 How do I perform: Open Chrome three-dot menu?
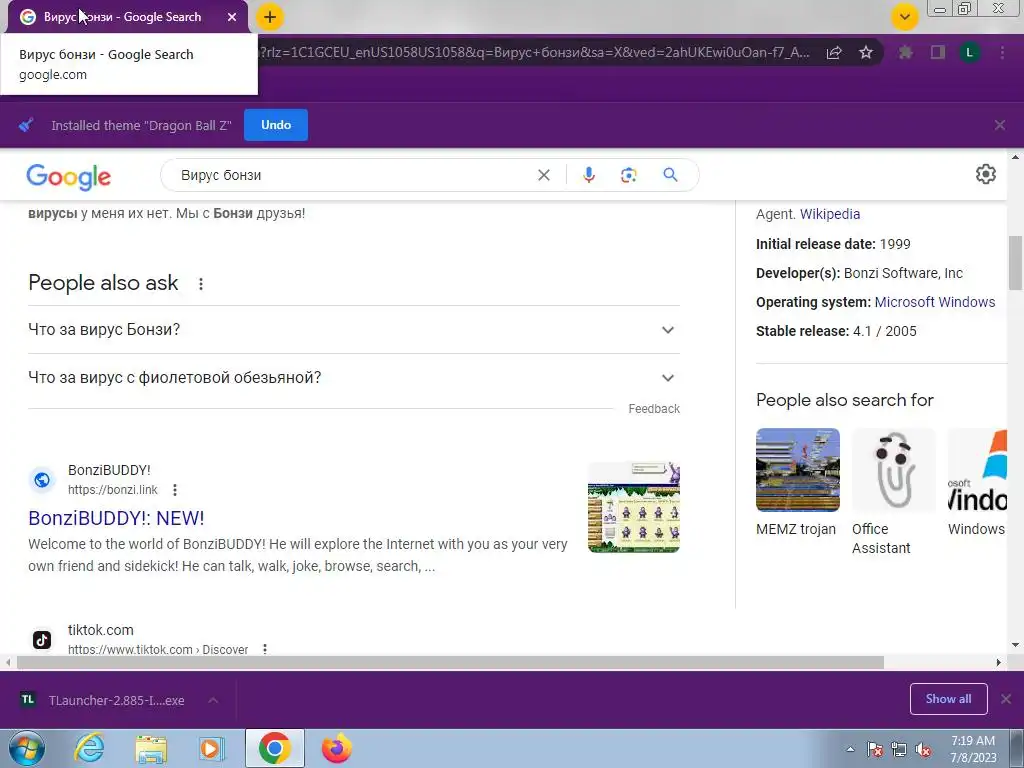1002,52
